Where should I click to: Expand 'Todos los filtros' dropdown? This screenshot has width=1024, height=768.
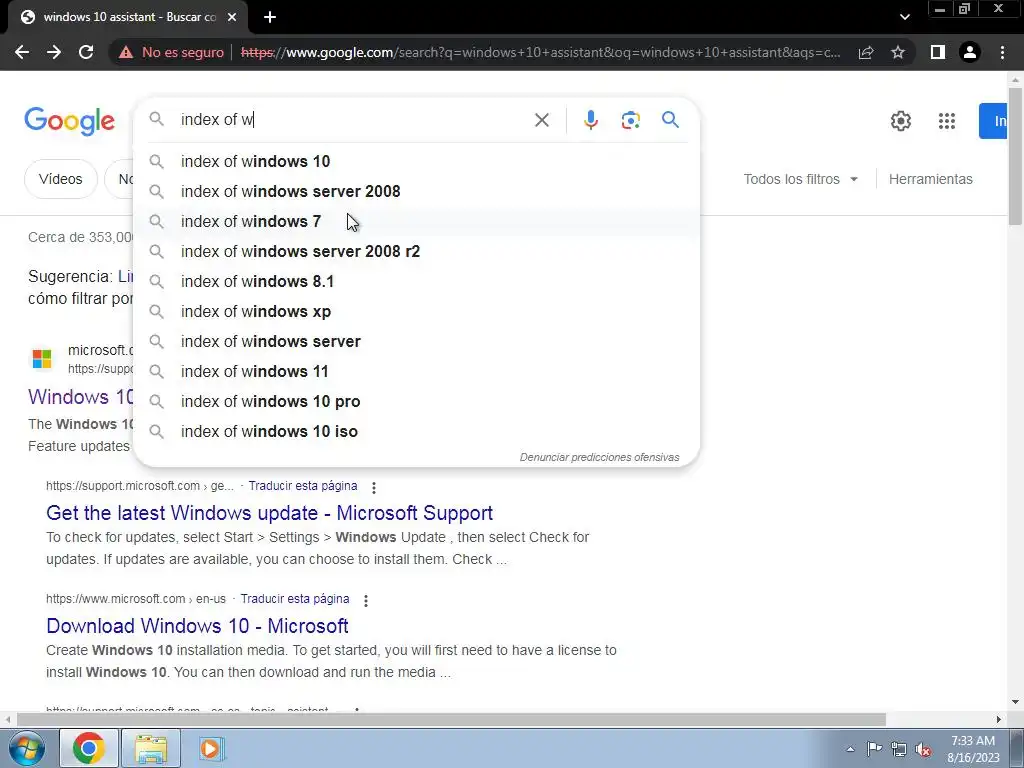click(801, 179)
